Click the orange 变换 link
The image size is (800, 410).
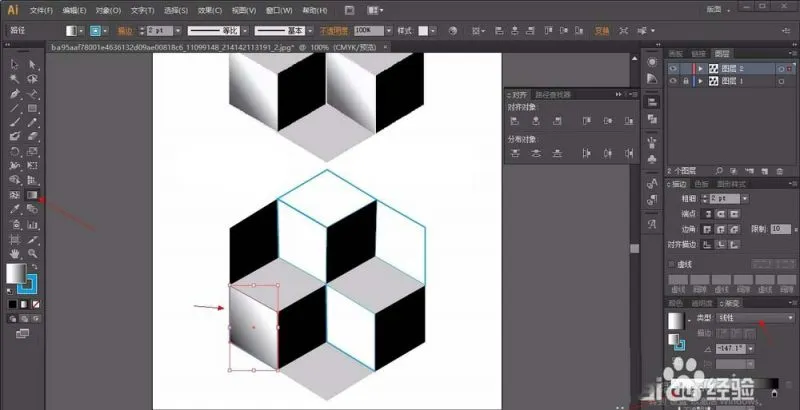pyautogui.click(x=602, y=31)
